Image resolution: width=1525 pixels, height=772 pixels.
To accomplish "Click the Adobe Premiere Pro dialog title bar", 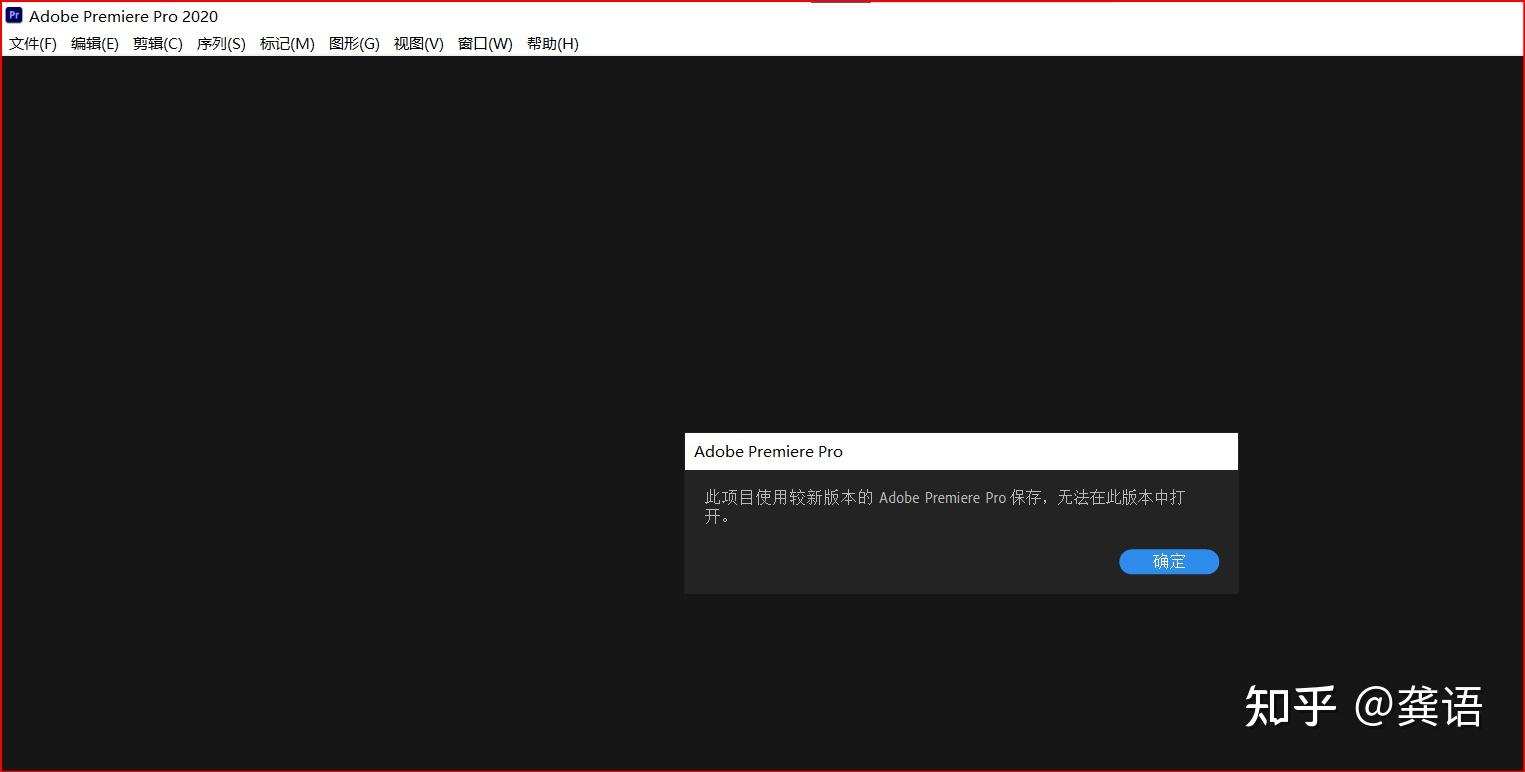I will pos(961,452).
